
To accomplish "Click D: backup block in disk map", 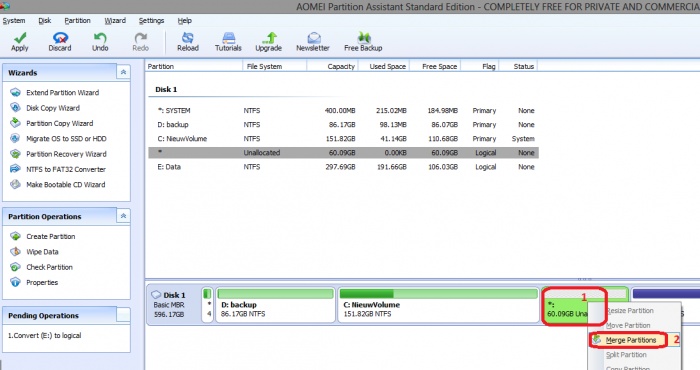I will coord(275,305).
